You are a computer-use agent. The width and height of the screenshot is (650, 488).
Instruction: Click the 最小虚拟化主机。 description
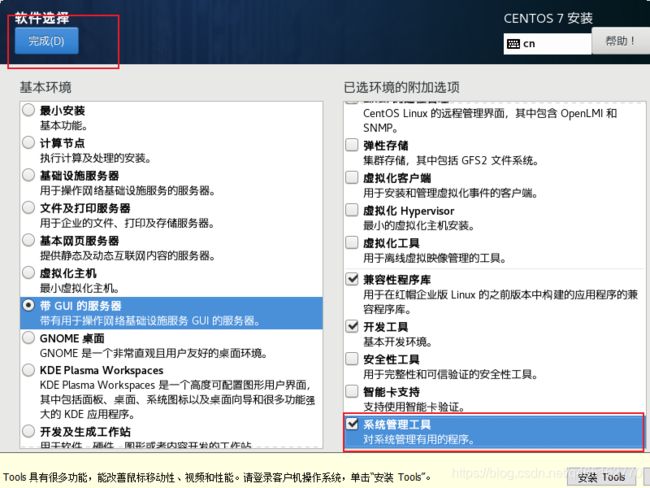pyautogui.click(x=80, y=288)
